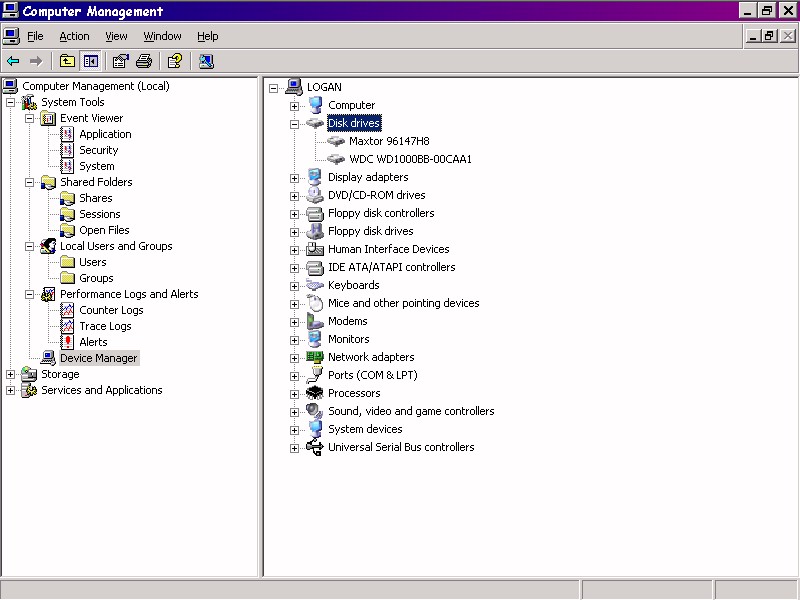
Task: Click the Storage icon in the left tree
Action: coord(29,374)
